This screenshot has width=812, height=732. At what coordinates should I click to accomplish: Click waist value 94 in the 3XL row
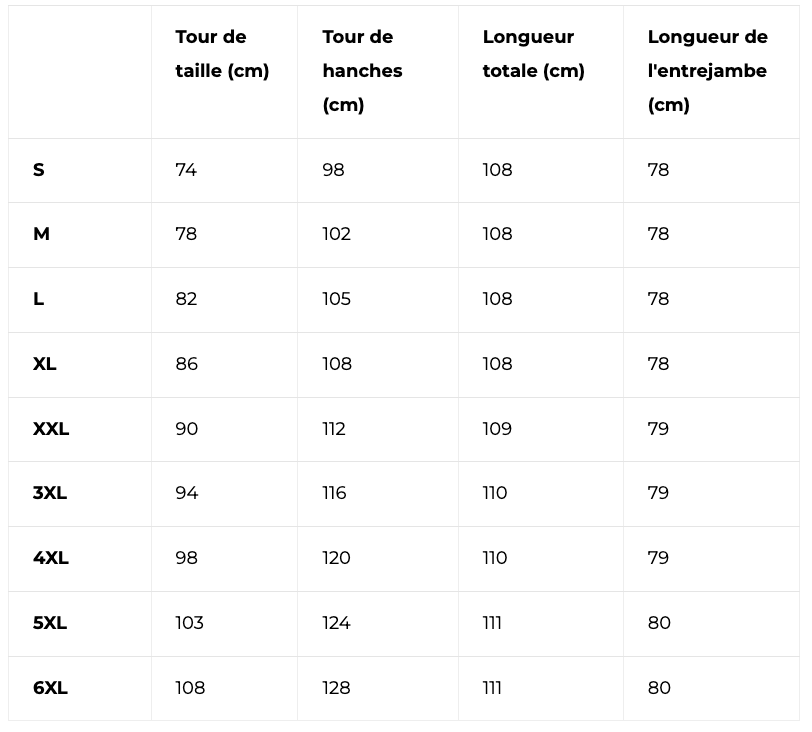click(187, 493)
